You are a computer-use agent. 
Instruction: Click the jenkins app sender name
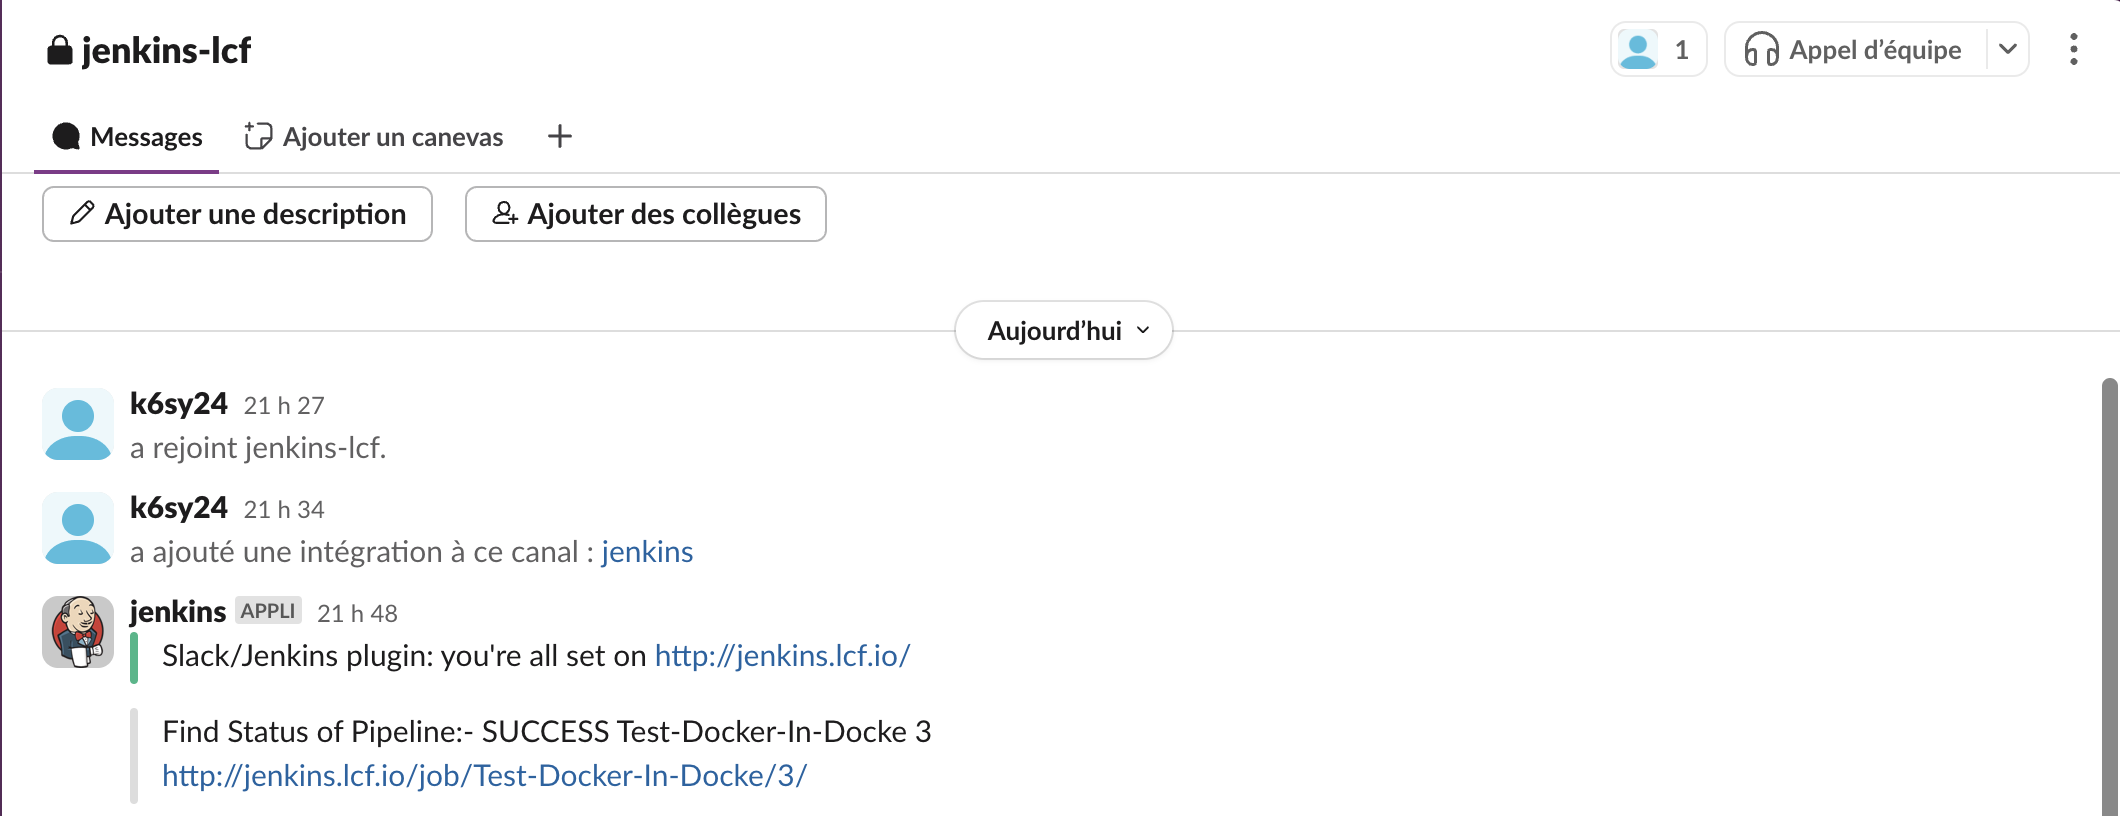tap(178, 612)
